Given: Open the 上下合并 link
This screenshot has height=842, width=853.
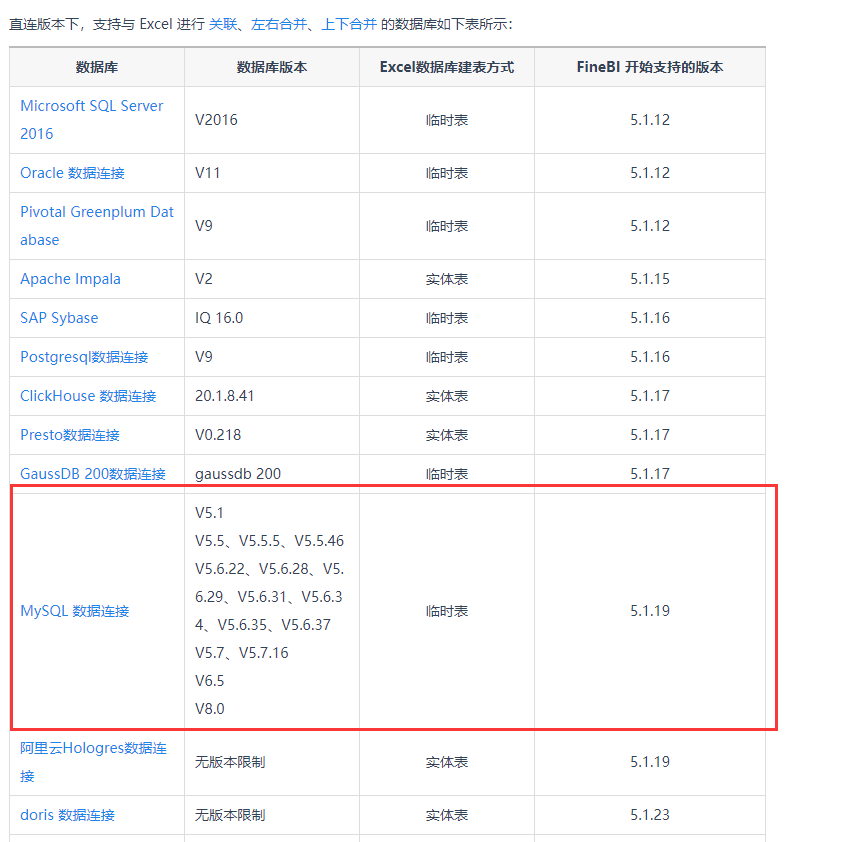Looking at the screenshot, I should coord(349,24).
